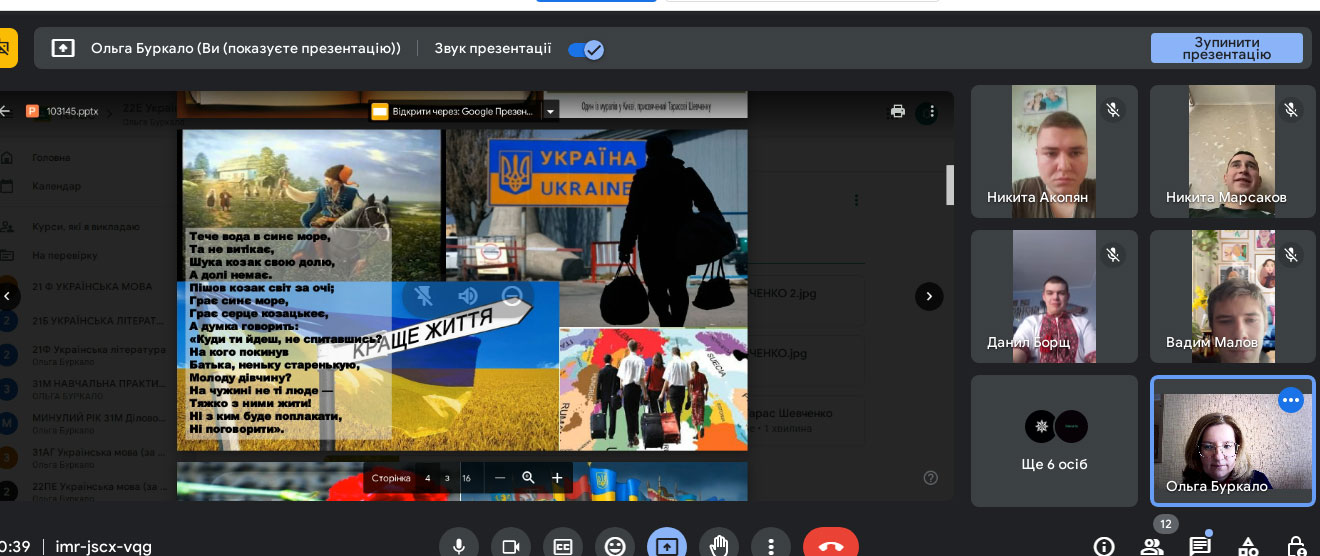Click the yellow icon at far left edge
The height and width of the screenshot is (556, 1320).
click(8, 48)
